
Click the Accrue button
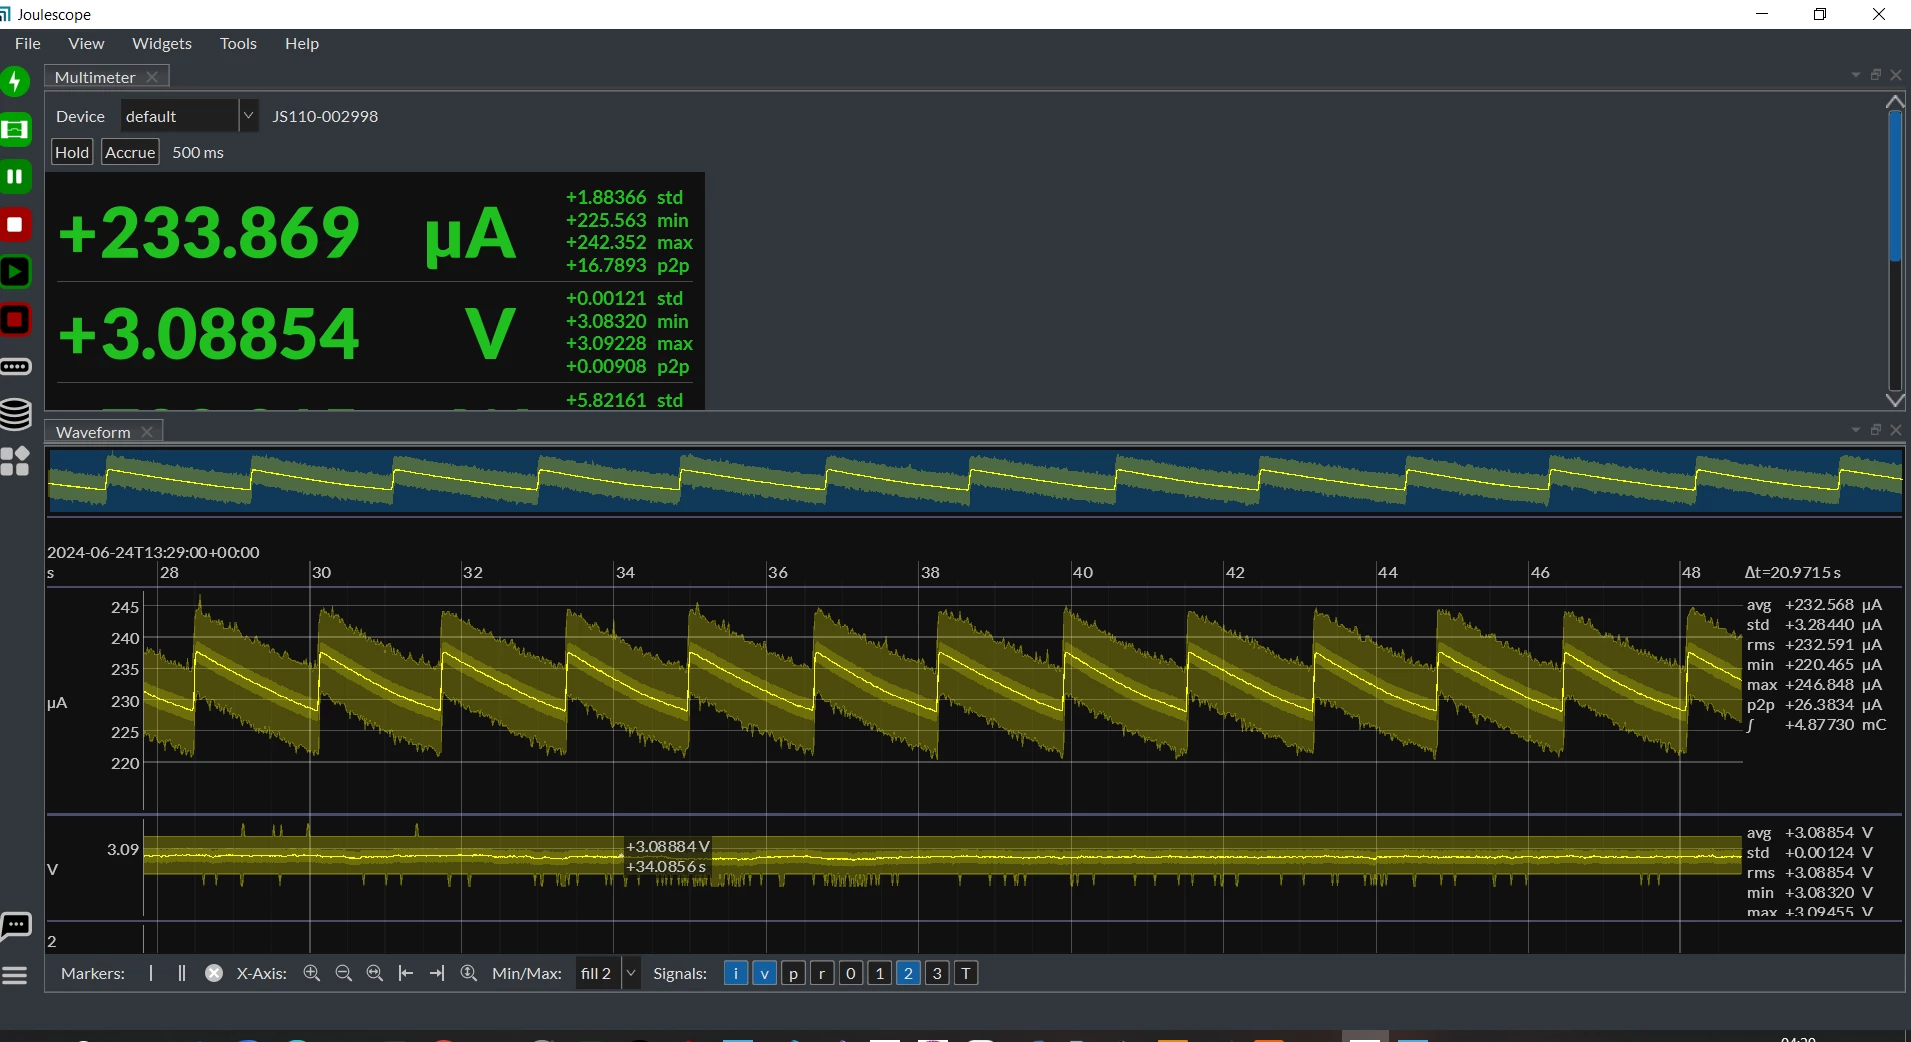pyautogui.click(x=130, y=152)
